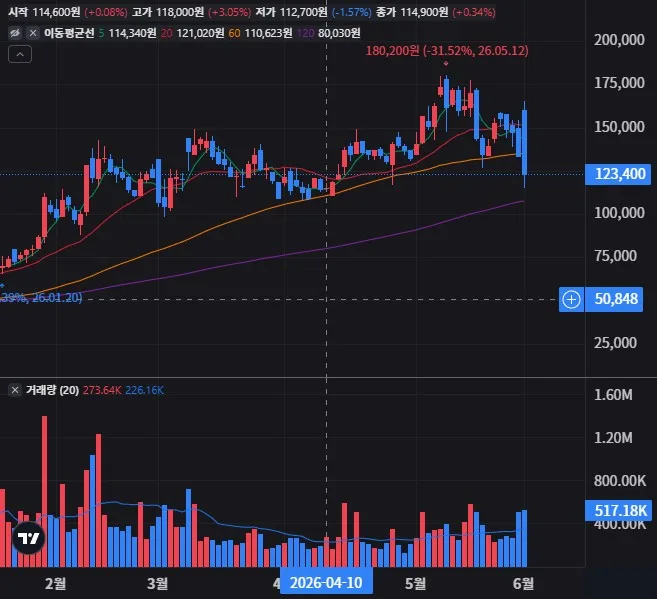
Task: Click the 5월 time axis label
Action: pos(415,583)
